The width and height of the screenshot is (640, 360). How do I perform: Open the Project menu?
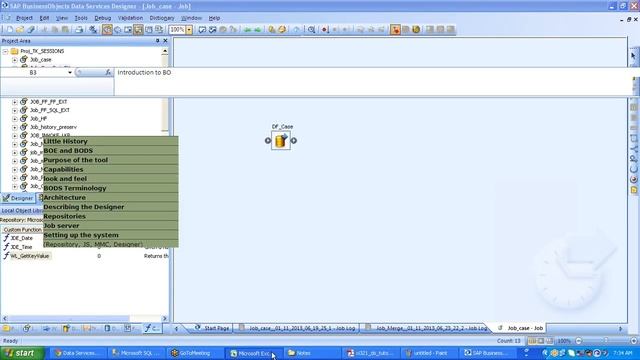click(24, 18)
